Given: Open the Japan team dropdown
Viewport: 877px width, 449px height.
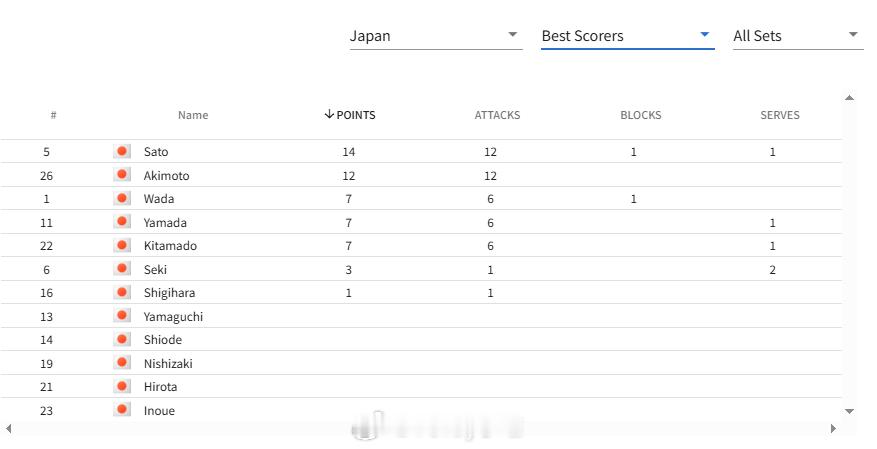Looking at the screenshot, I should (x=436, y=36).
